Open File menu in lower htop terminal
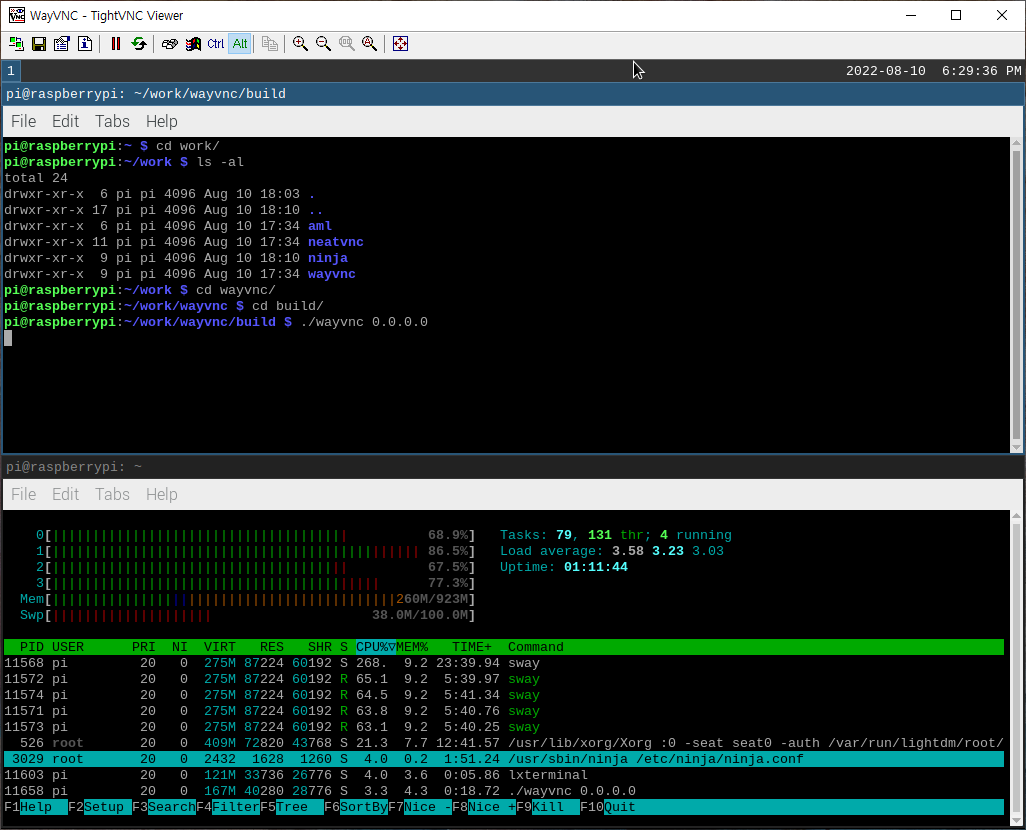The width and height of the screenshot is (1026, 830). tap(24, 494)
